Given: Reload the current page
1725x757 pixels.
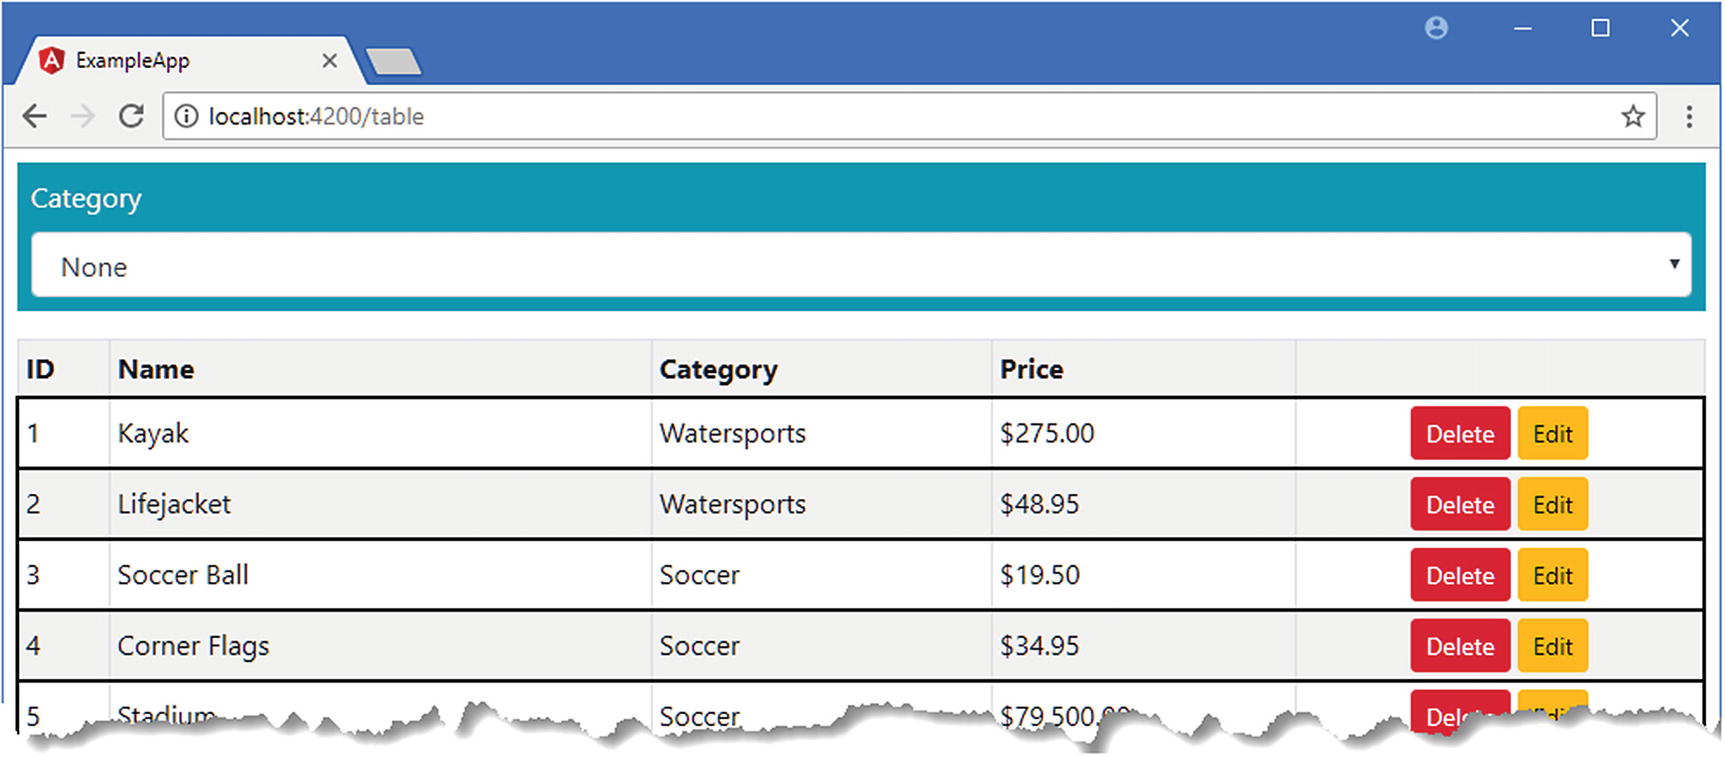Looking at the screenshot, I should coord(131,117).
